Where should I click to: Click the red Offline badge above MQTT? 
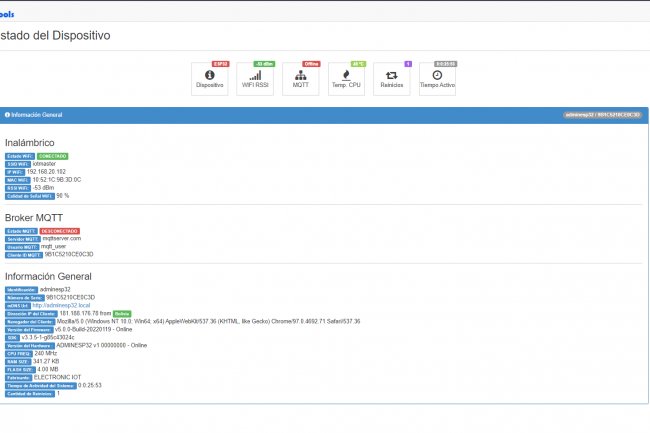click(x=310, y=63)
